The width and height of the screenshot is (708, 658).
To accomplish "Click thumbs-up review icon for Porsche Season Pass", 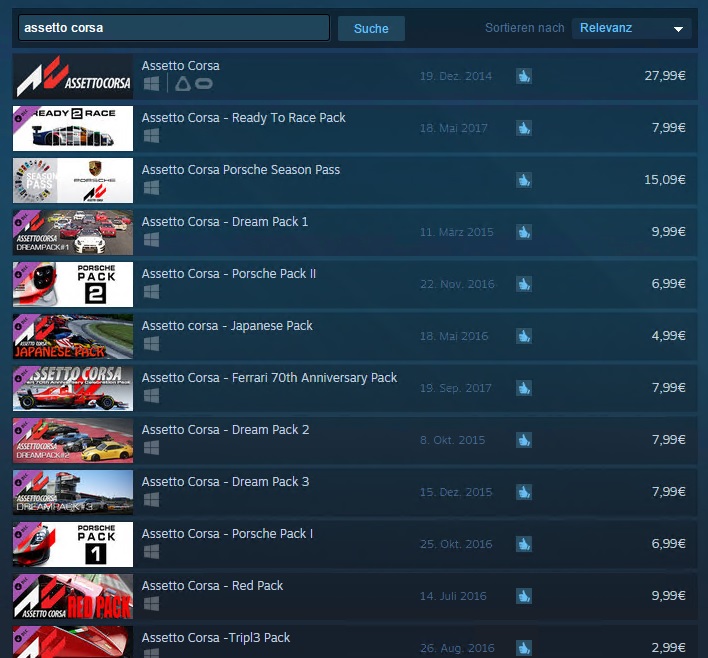I will click(524, 180).
